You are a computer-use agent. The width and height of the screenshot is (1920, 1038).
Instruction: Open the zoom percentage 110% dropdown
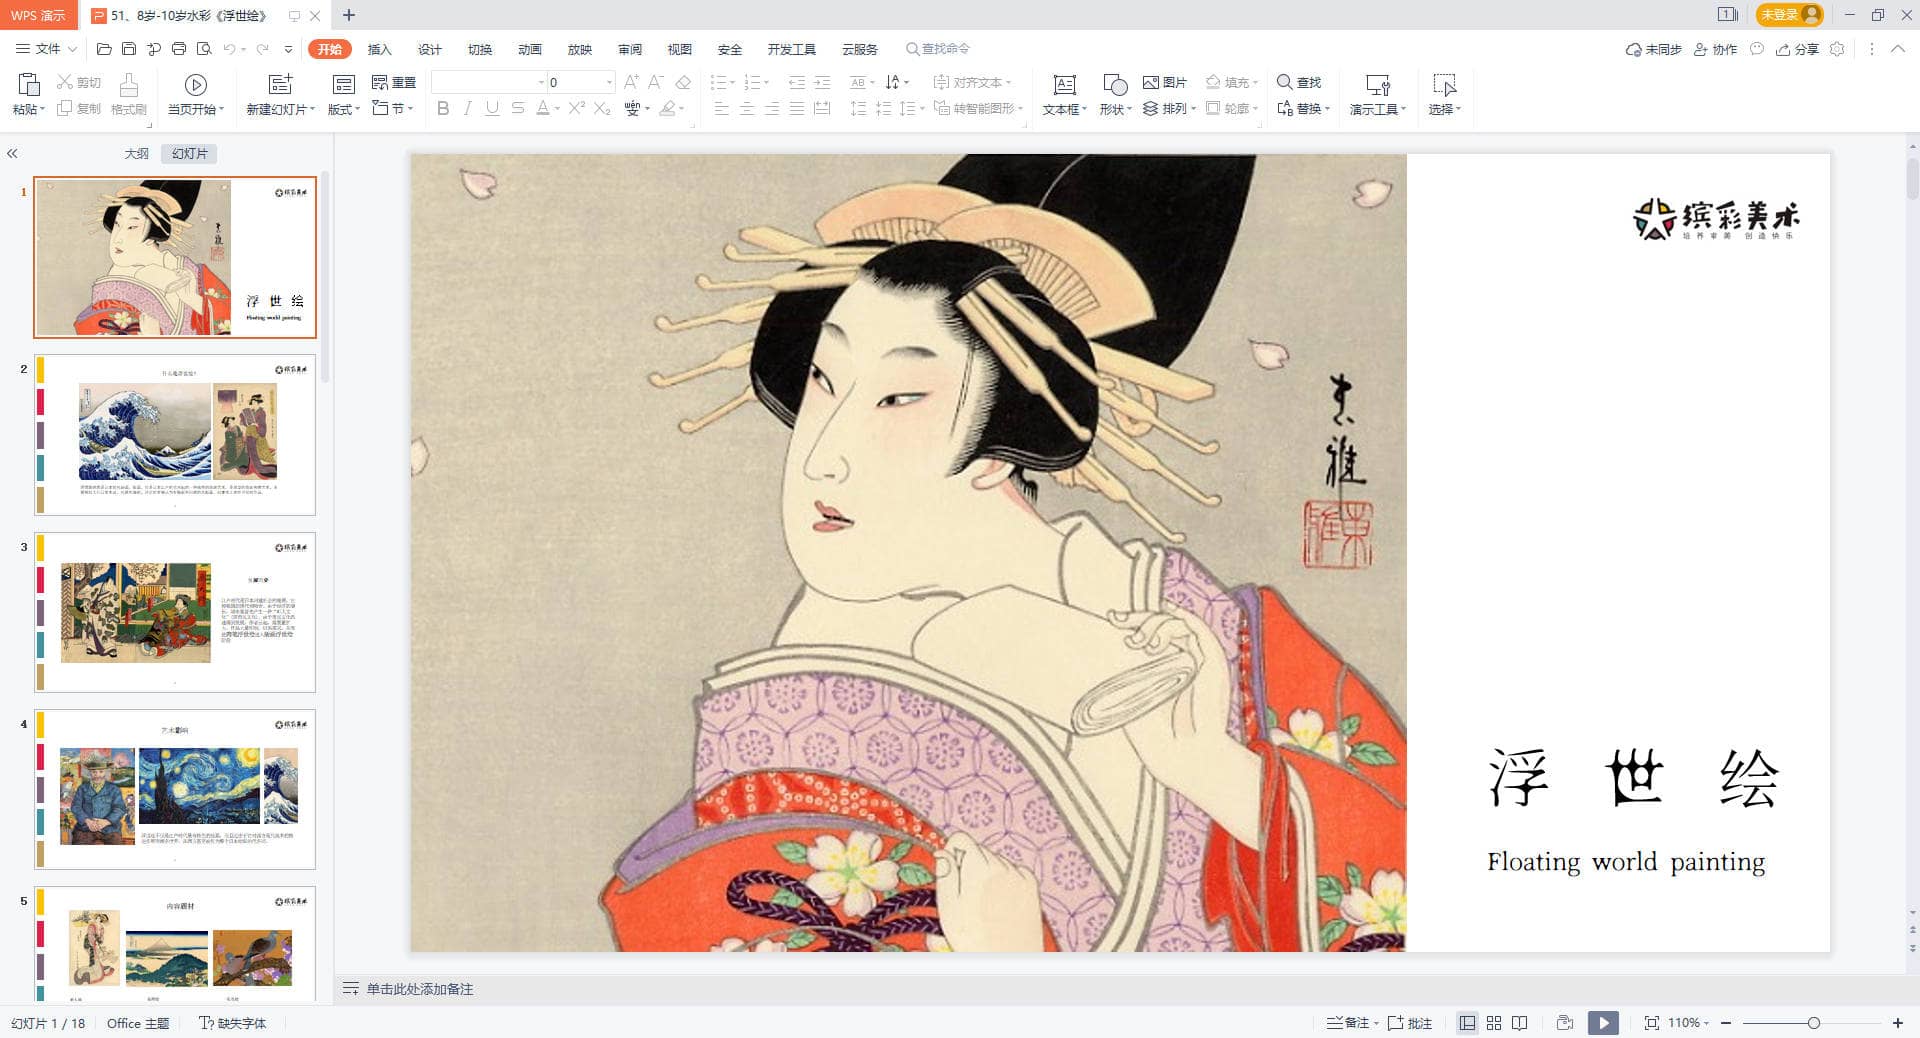coord(1688,1023)
